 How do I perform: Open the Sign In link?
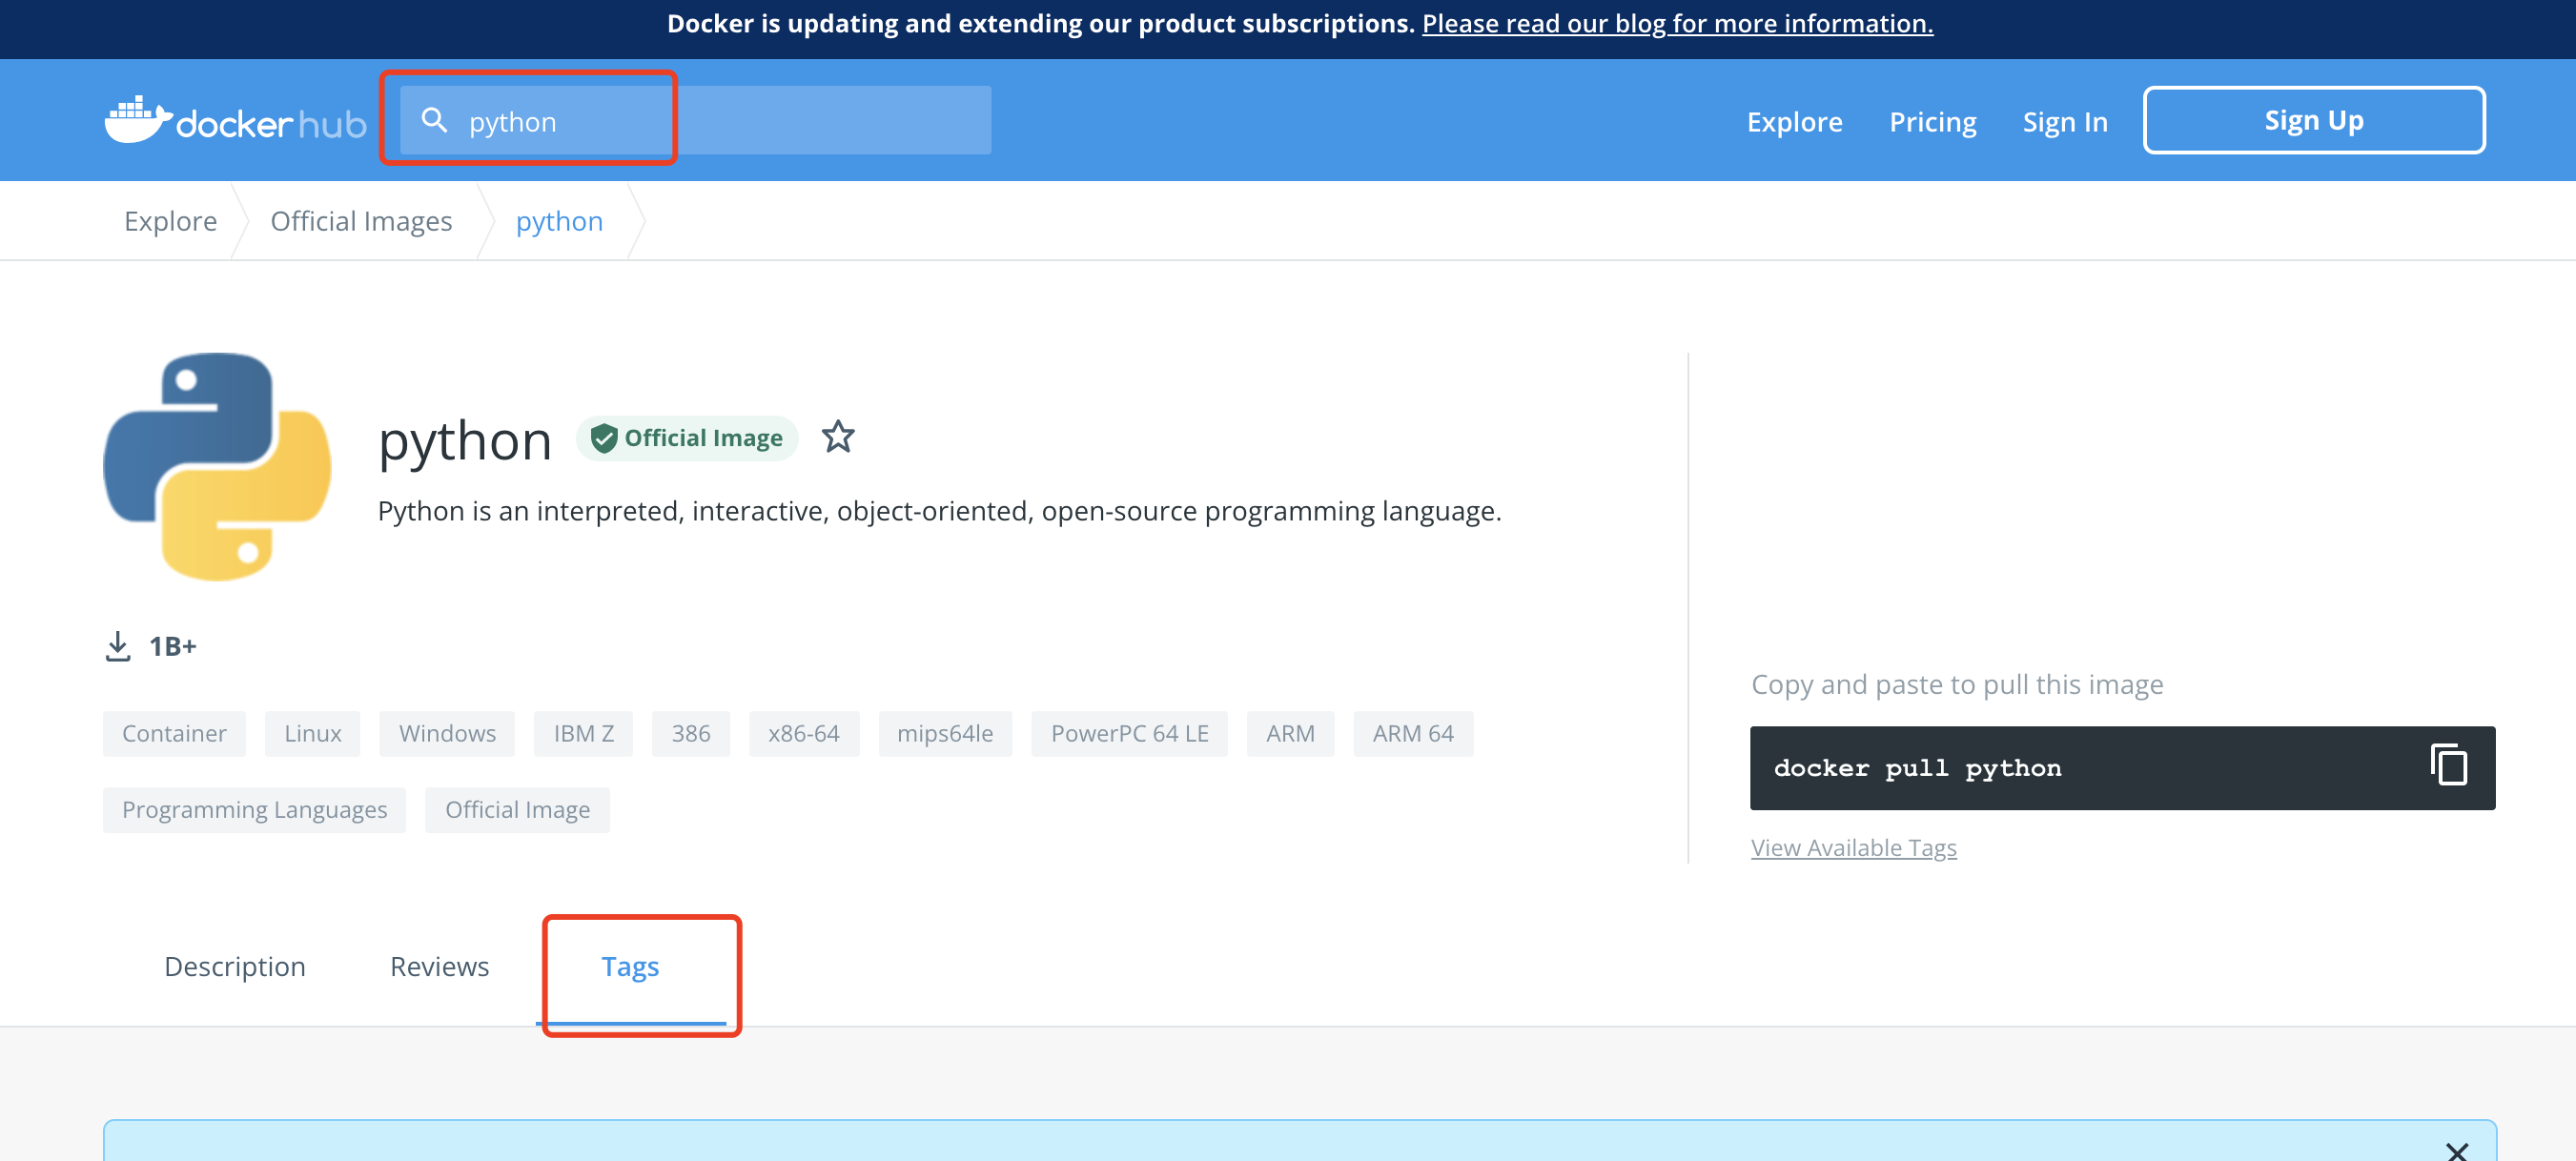[2064, 122]
